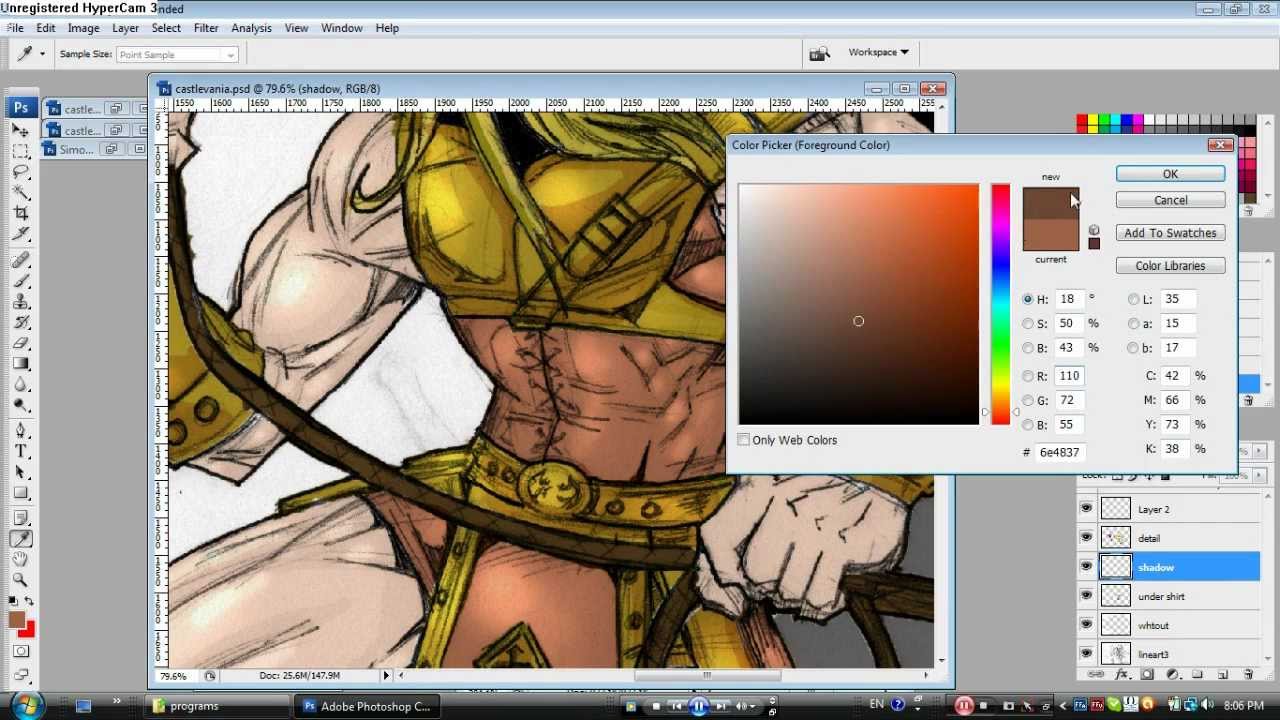Click the foreground color swatch in toolbox

click(17, 621)
